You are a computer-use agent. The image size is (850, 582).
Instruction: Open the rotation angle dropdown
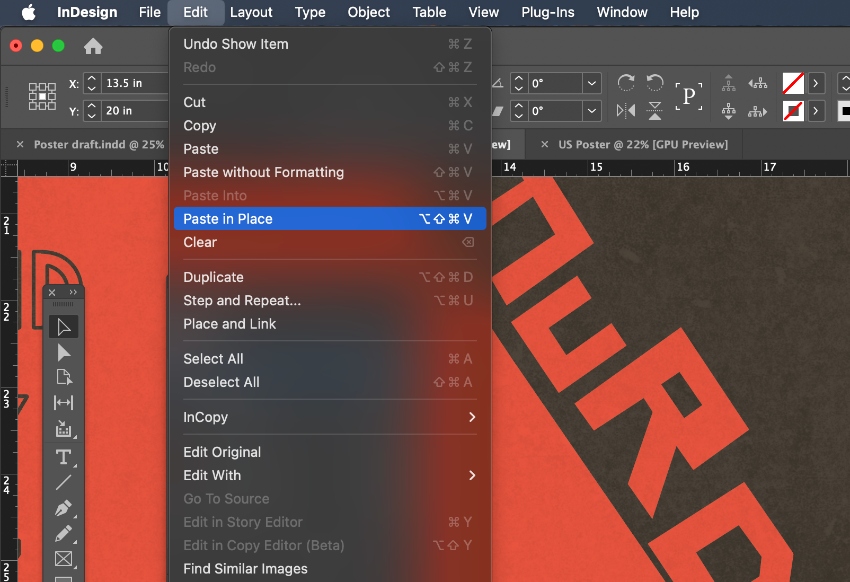(592, 83)
